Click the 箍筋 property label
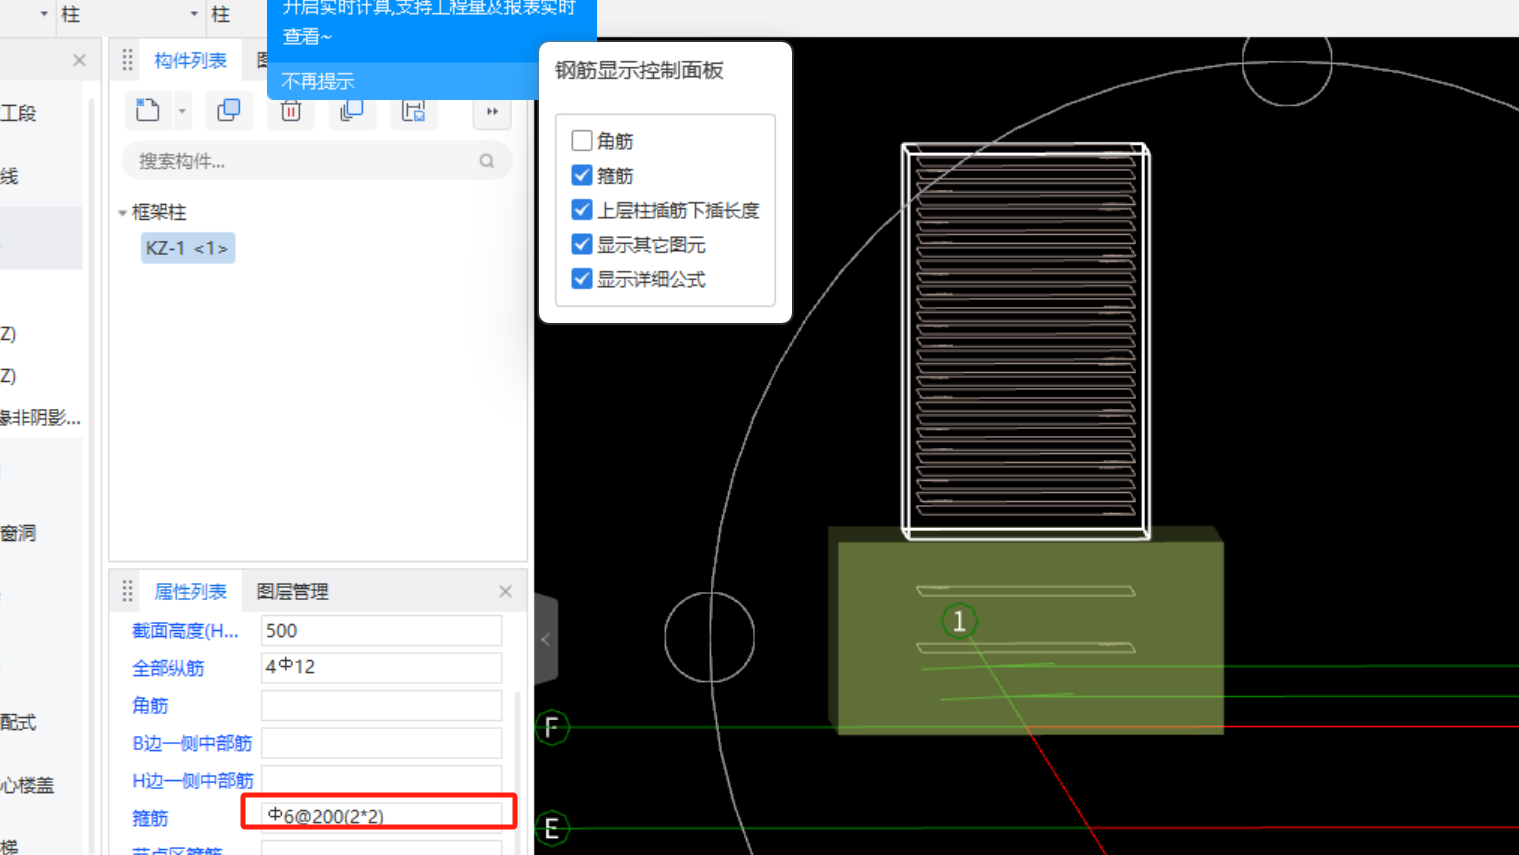 click(x=150, y=818)
